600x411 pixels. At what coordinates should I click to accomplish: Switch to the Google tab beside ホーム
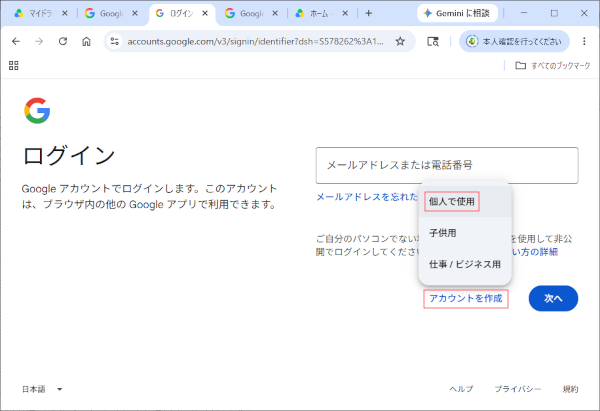[251, 13]
